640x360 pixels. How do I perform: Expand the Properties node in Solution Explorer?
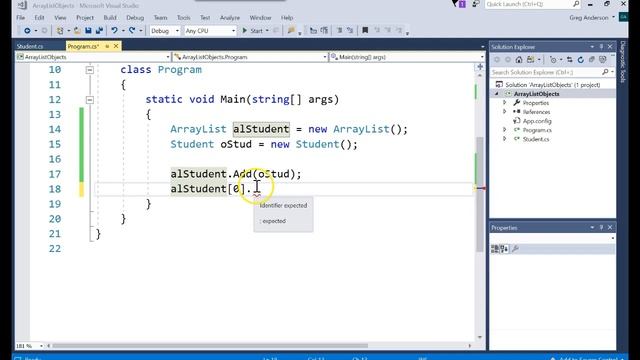point(504,103)
